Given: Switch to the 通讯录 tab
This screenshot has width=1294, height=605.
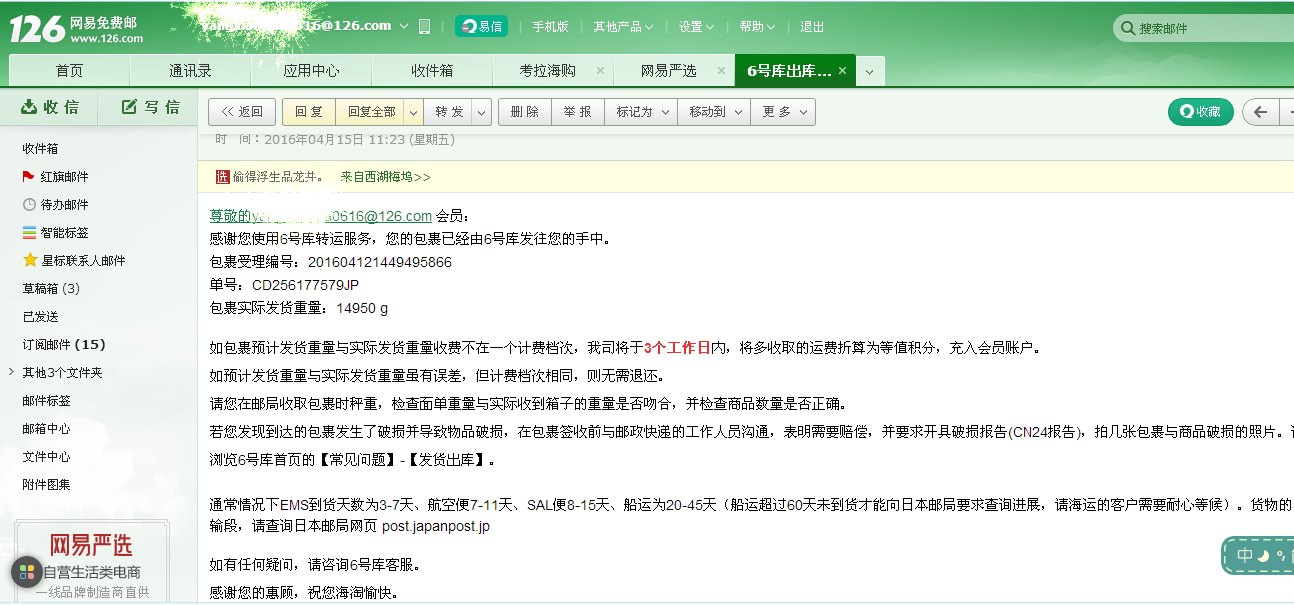Looking at the screenshot, I should click(x=190, y=71).
